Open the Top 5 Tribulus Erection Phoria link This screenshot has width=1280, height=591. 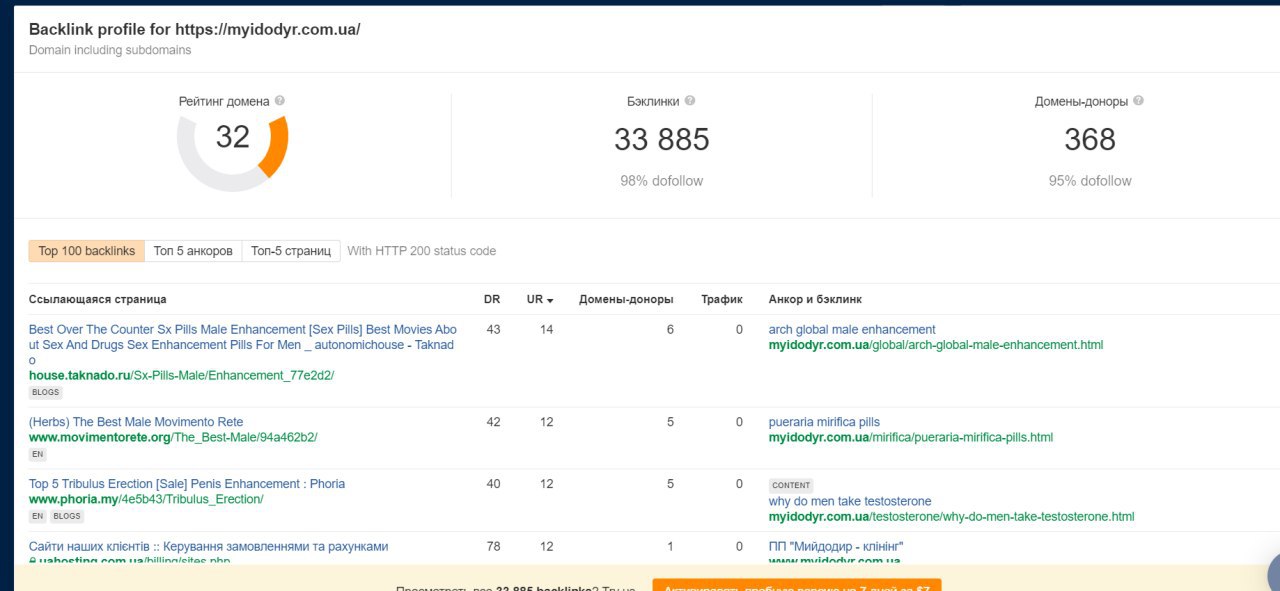click(x=187, y=484)
